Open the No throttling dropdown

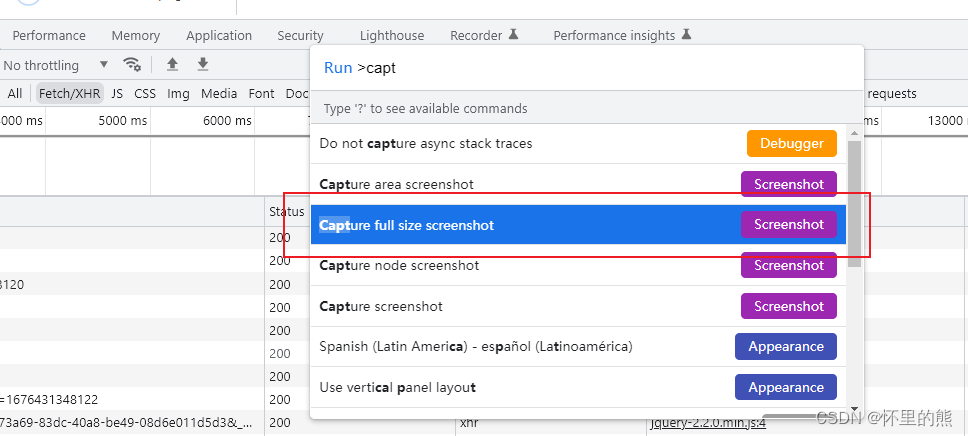tap(56, 65)
